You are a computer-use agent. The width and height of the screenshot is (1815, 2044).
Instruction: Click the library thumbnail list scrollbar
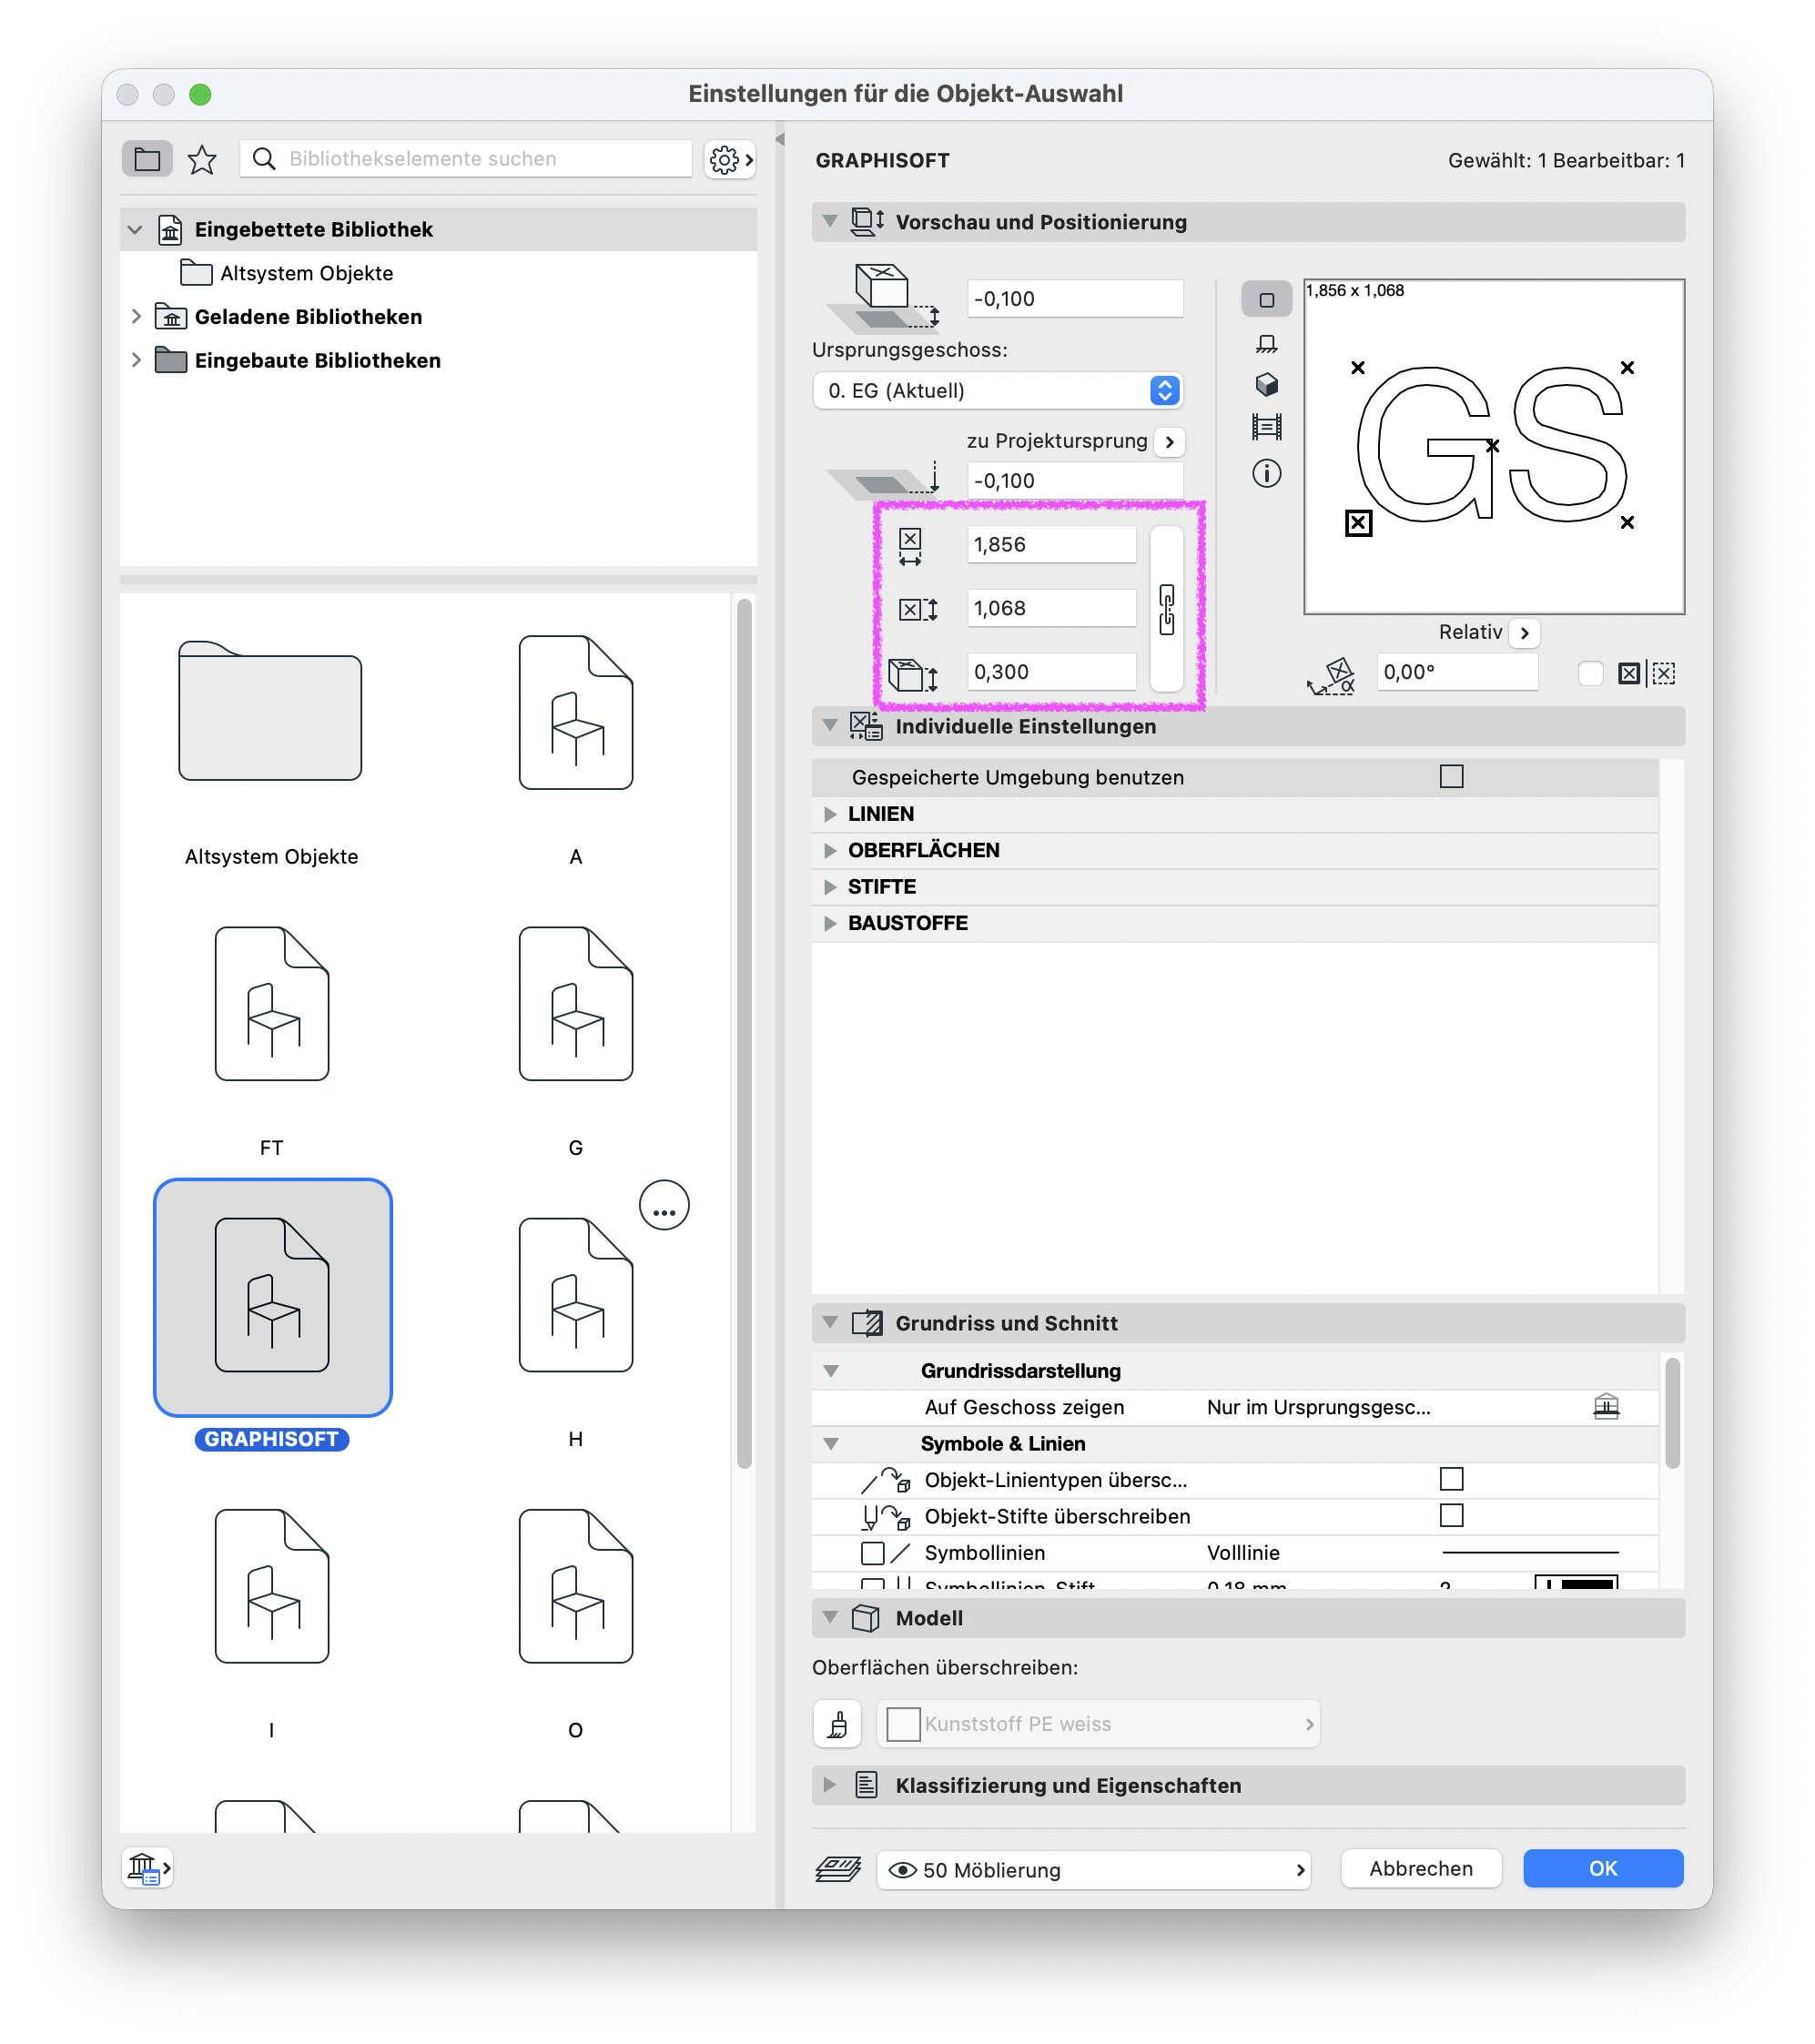coord(744,1034)
